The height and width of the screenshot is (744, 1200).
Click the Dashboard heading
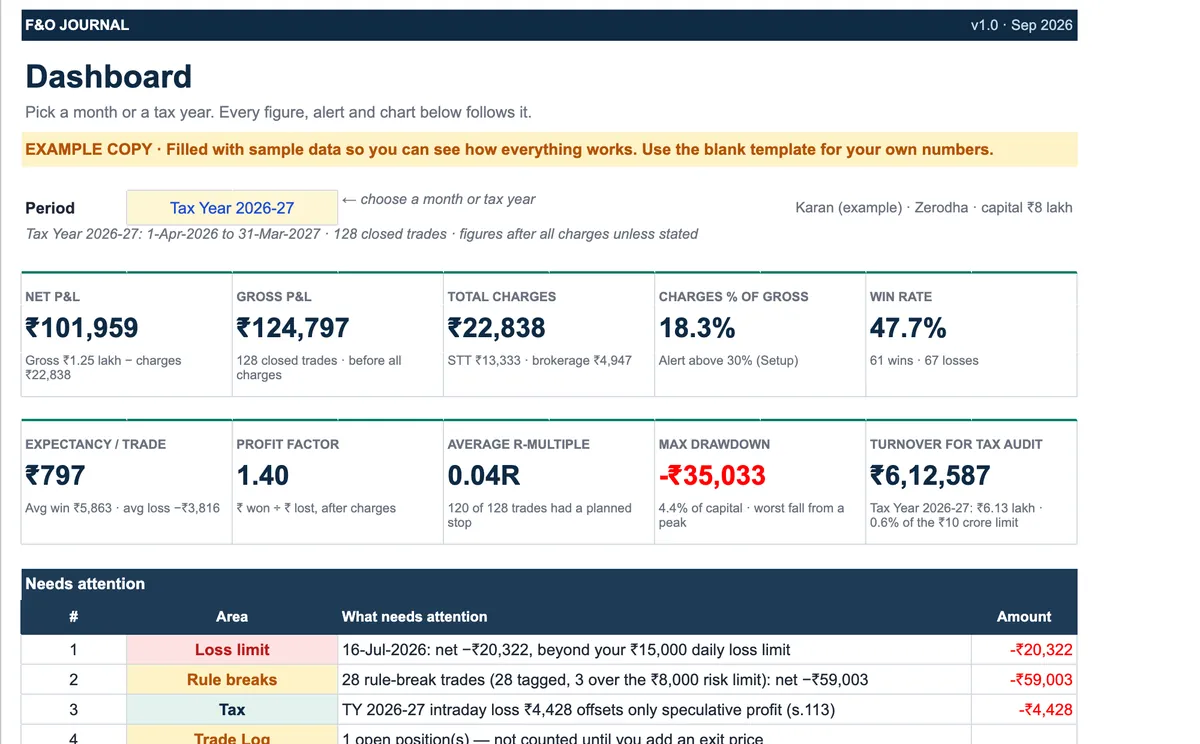(108, 76)
